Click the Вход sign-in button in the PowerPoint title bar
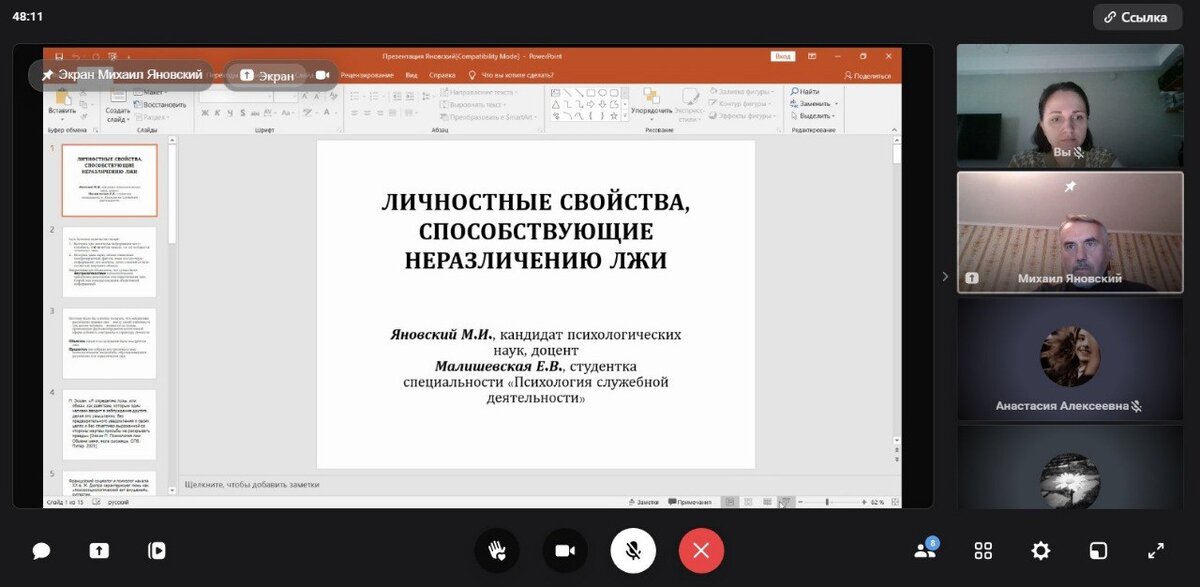 tap(782, 56)
